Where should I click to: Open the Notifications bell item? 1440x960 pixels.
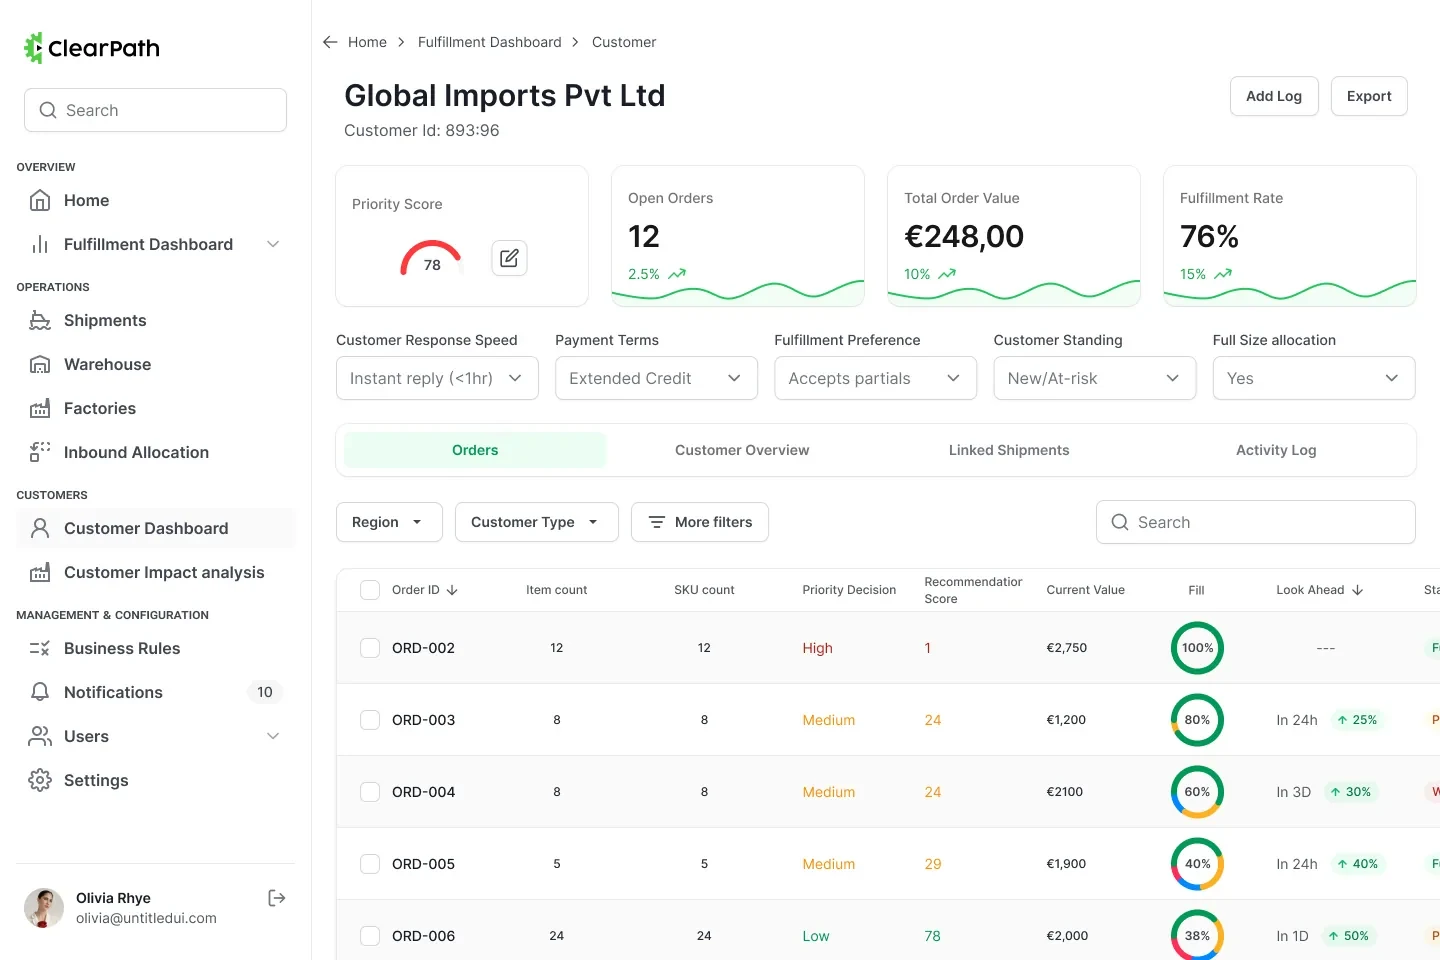tap(155, 692)
